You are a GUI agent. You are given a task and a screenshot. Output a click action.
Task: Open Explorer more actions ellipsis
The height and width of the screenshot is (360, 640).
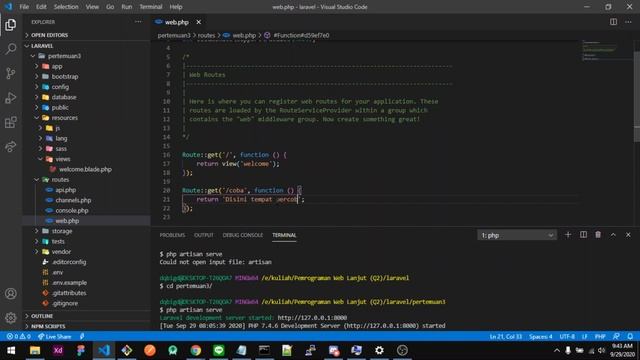(138, 22)
